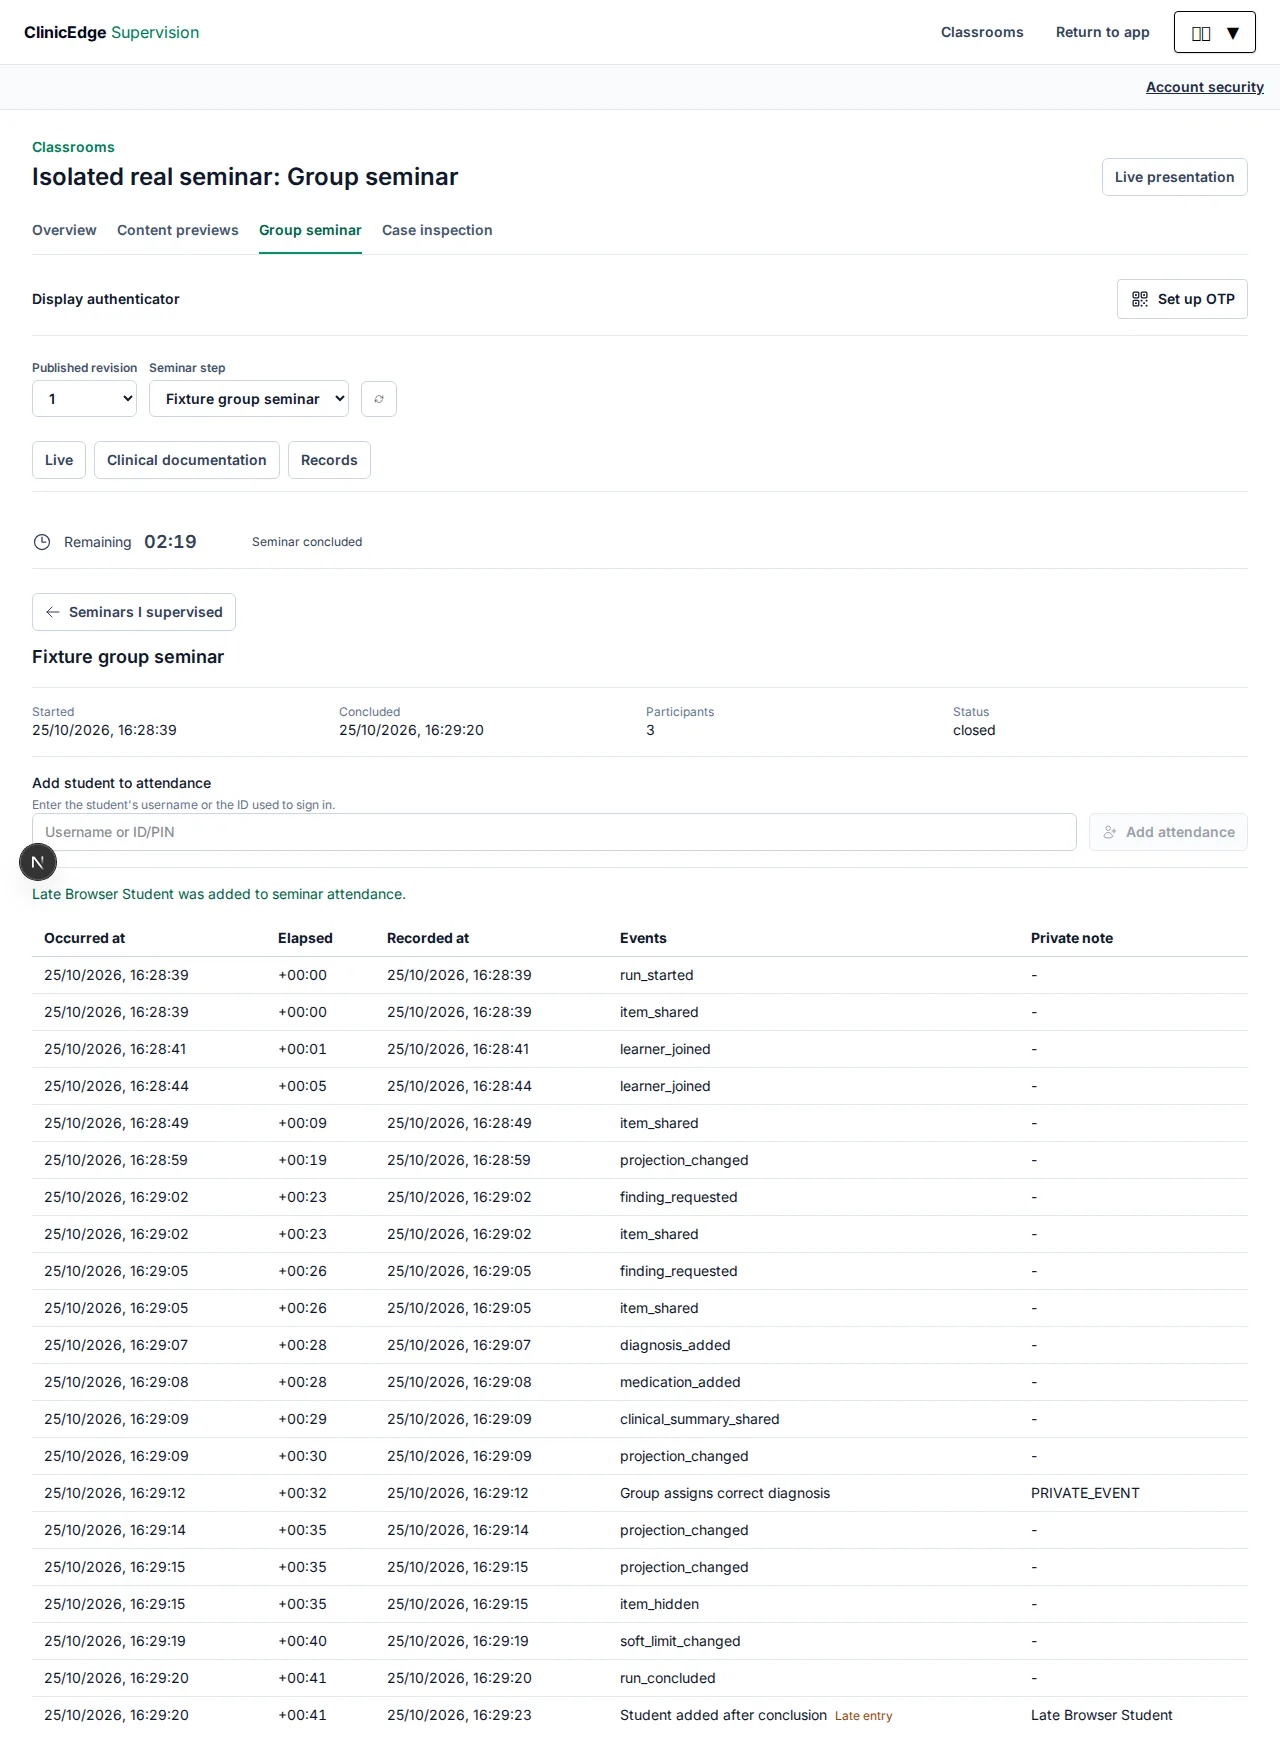Click the item_hidden event cell

tap(659, 1604)
